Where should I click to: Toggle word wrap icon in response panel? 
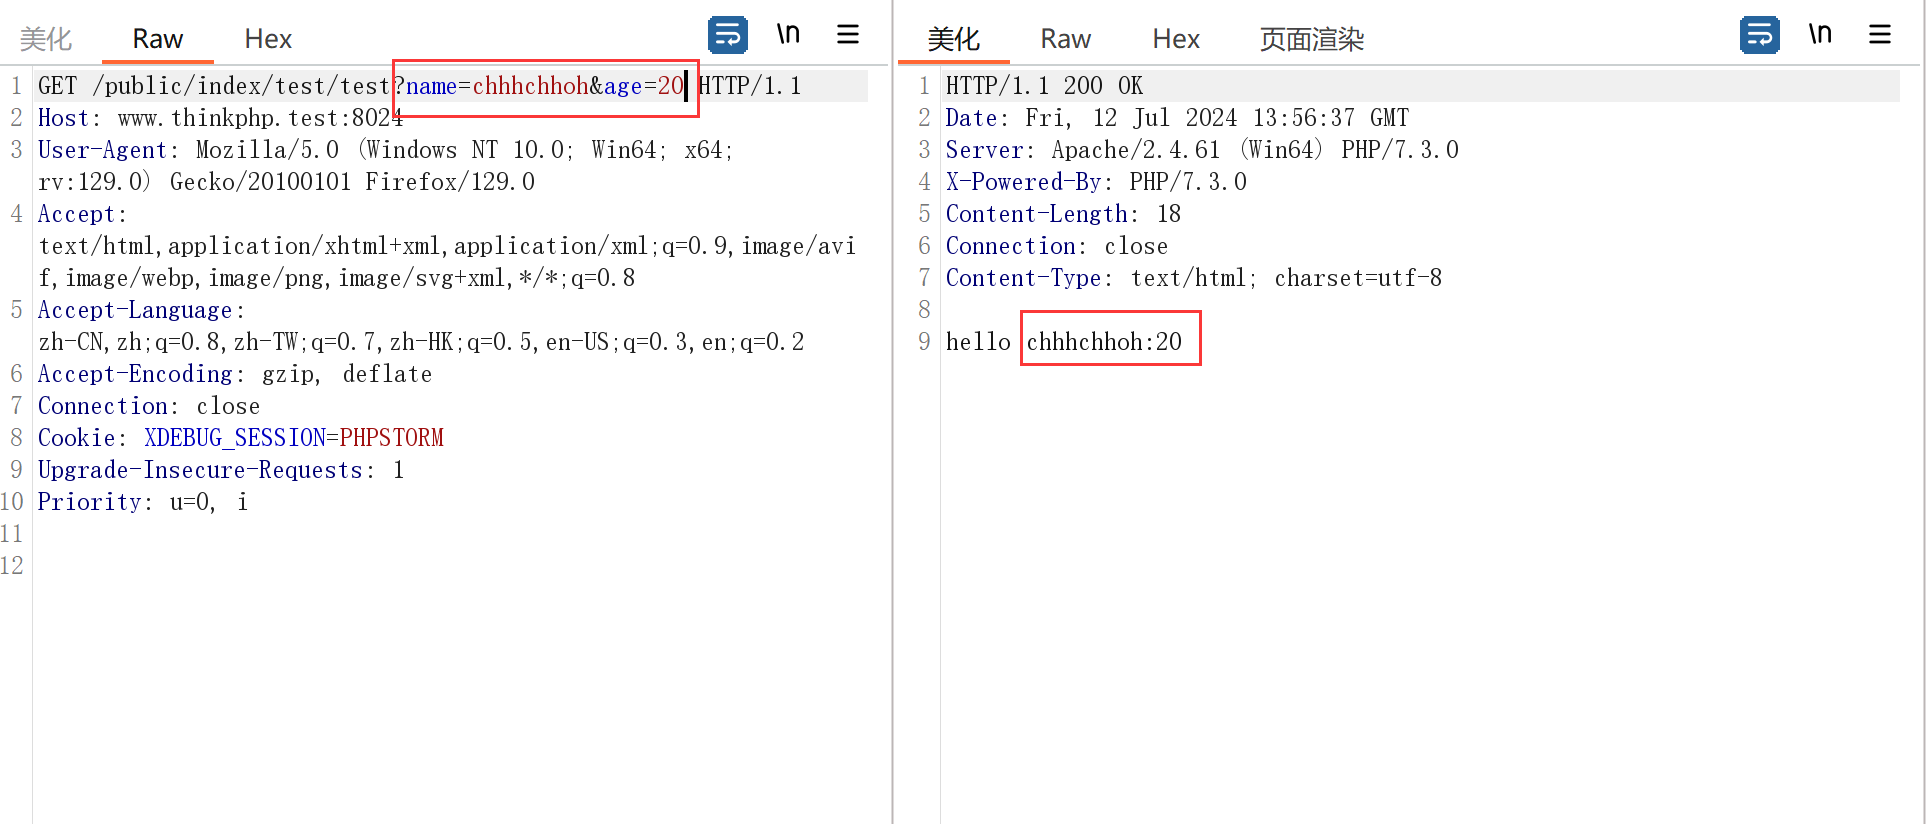pyautogui.click(x=1759, y=35)
